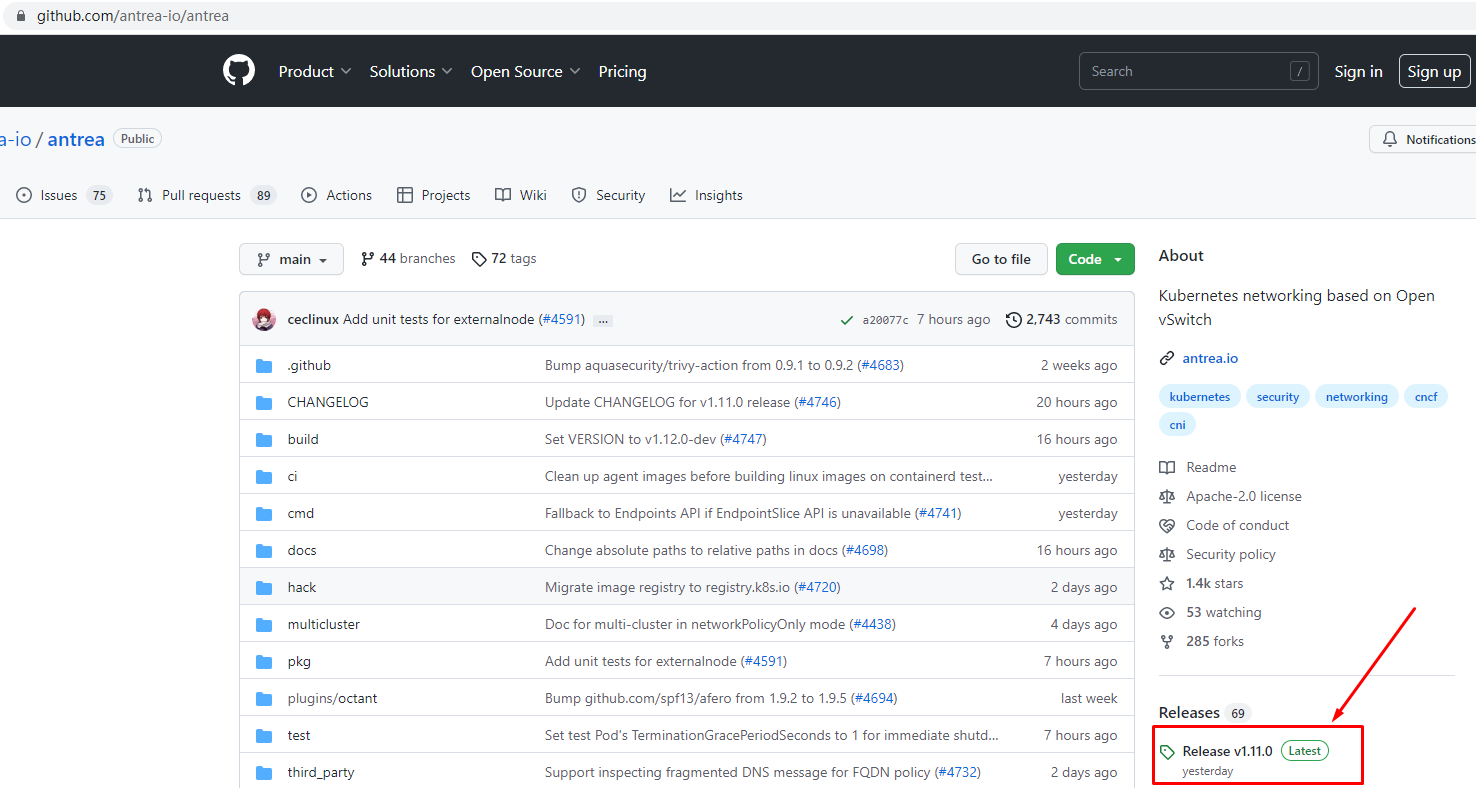This screenshot has width=1476, height=788.
Task: Open the Apache-2.0 license link
Action: point(1244,496)
